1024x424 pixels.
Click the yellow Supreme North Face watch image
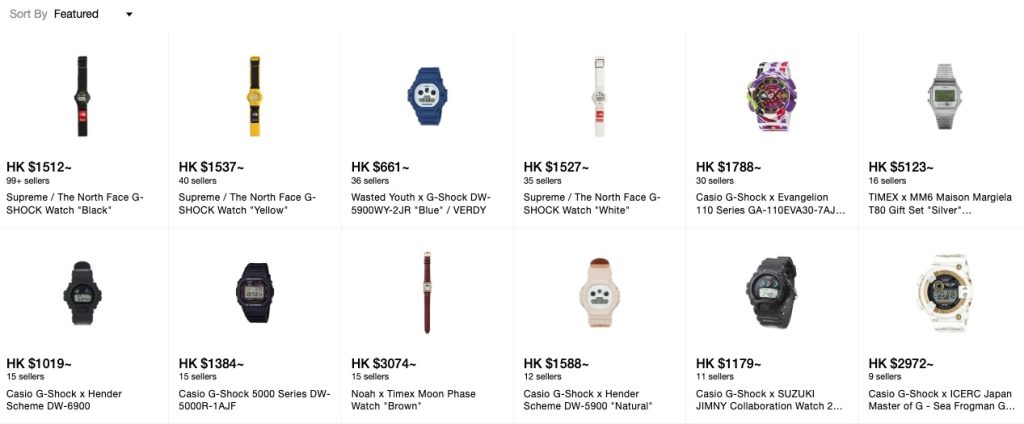tap(255, 95)
